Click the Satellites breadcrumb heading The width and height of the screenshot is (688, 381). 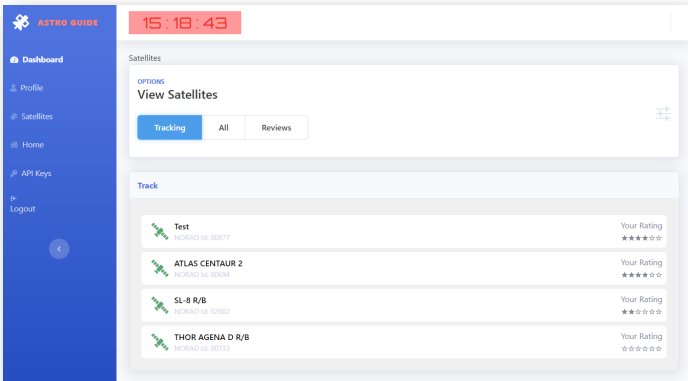coord(145,58)
